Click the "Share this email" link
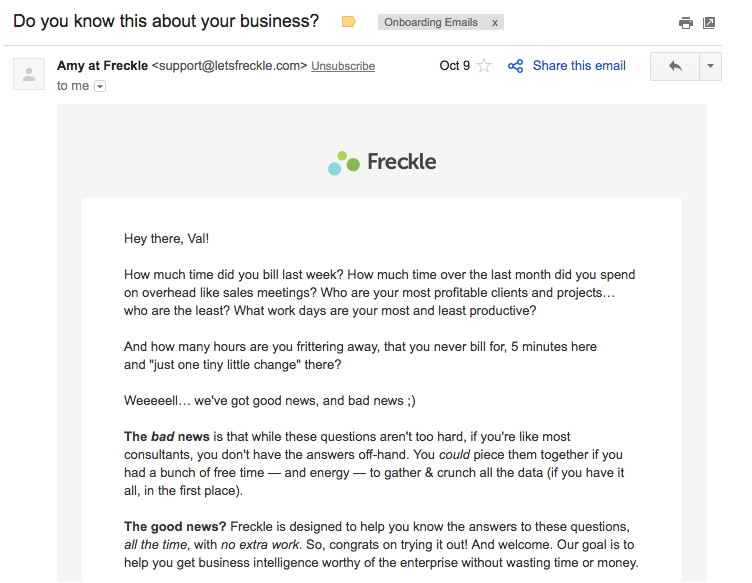Viewport: 752px width, 583px height. coord(579,66)
